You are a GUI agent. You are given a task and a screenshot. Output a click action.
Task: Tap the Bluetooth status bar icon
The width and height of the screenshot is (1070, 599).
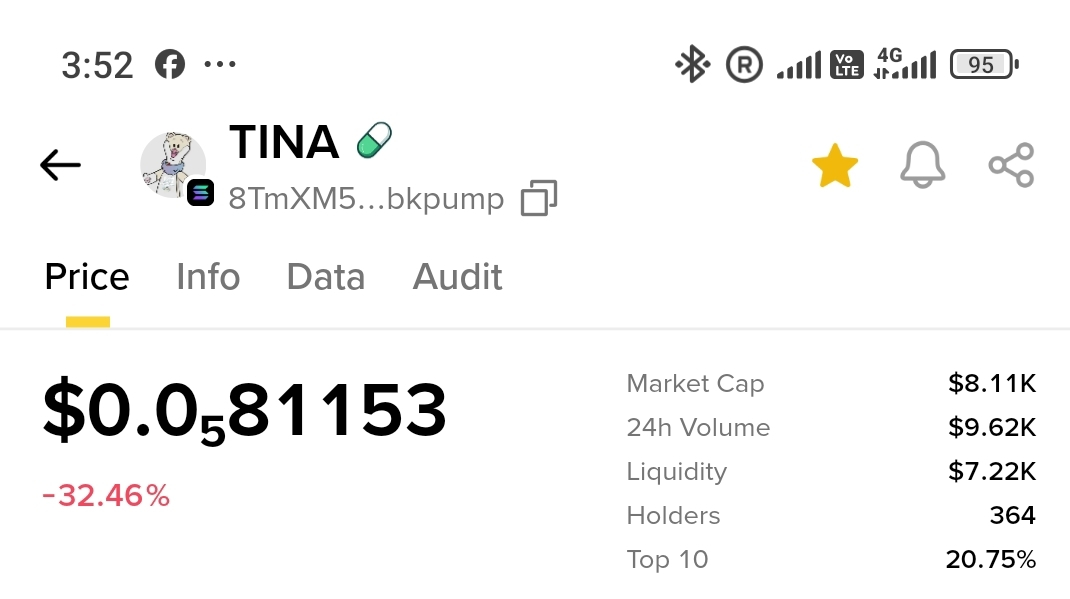click(x=692, y=66)
